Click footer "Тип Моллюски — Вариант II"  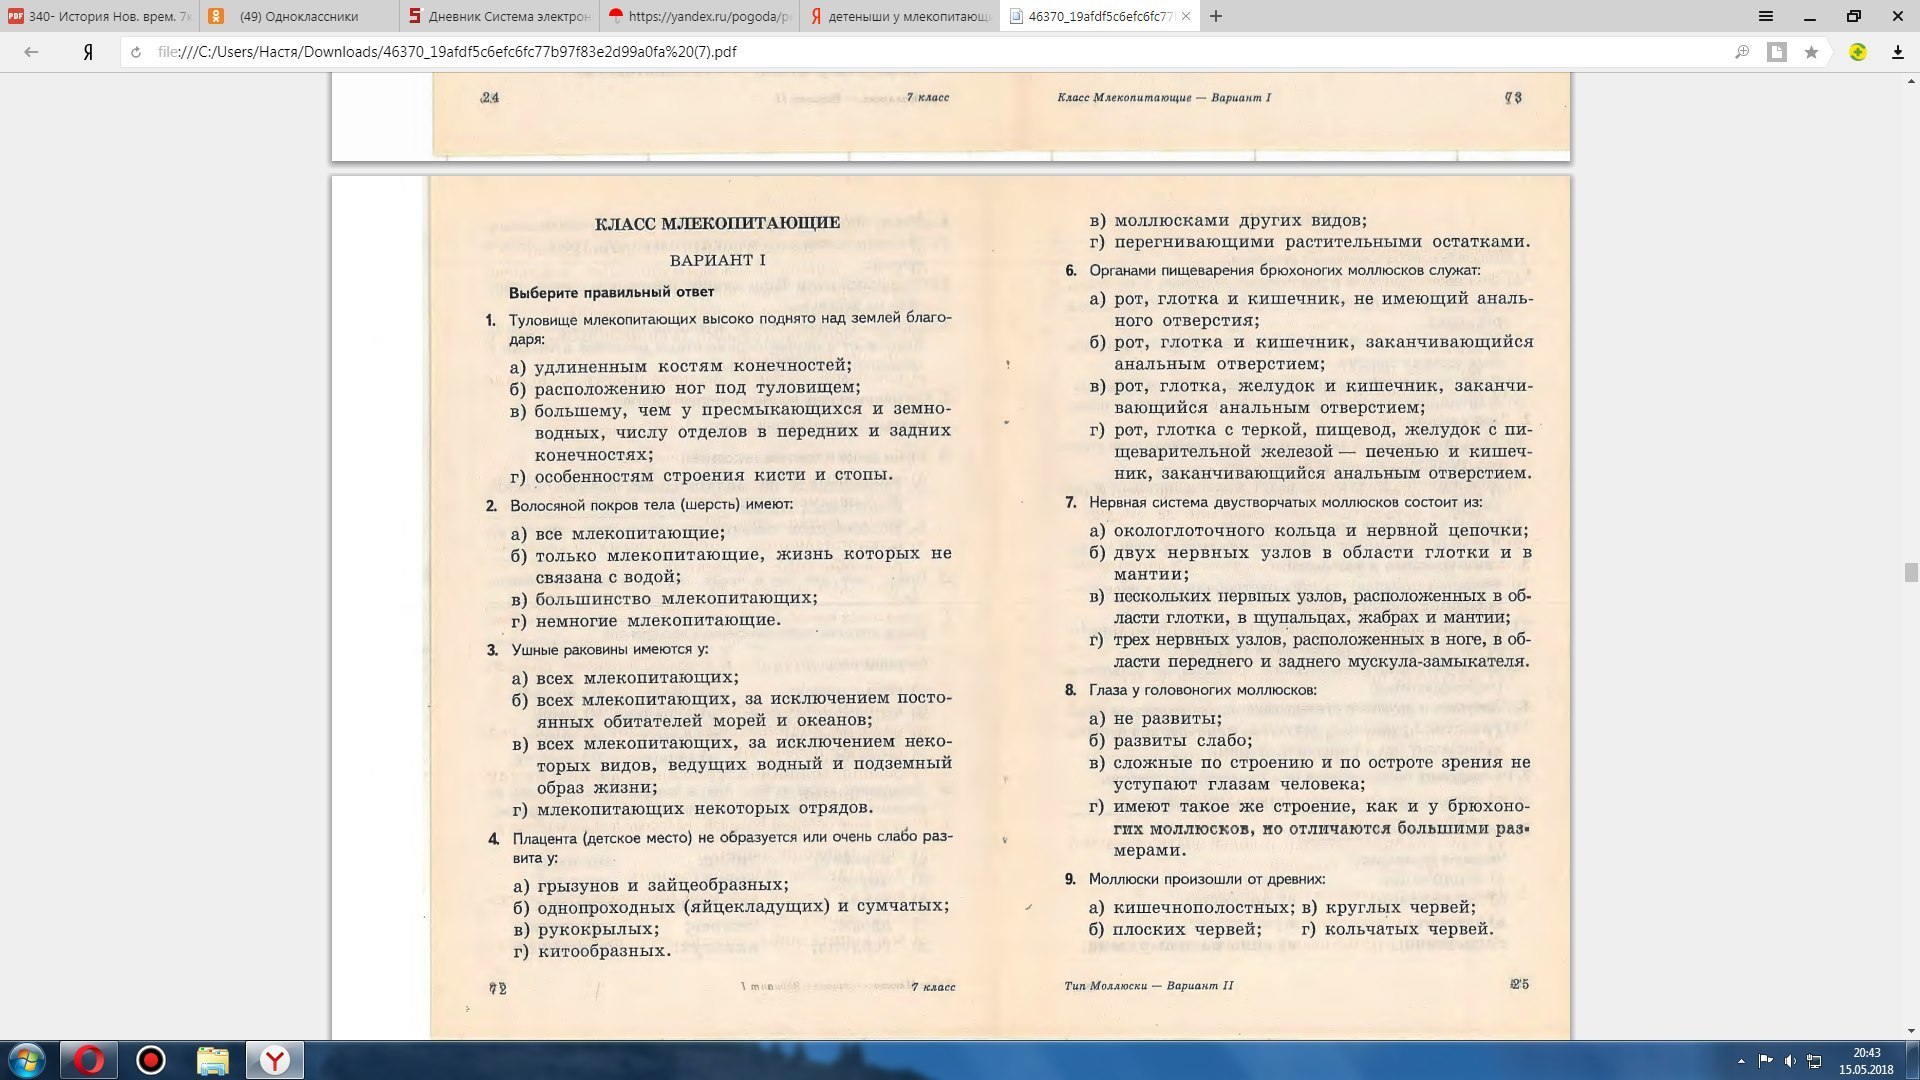[x=1149, y=986]
